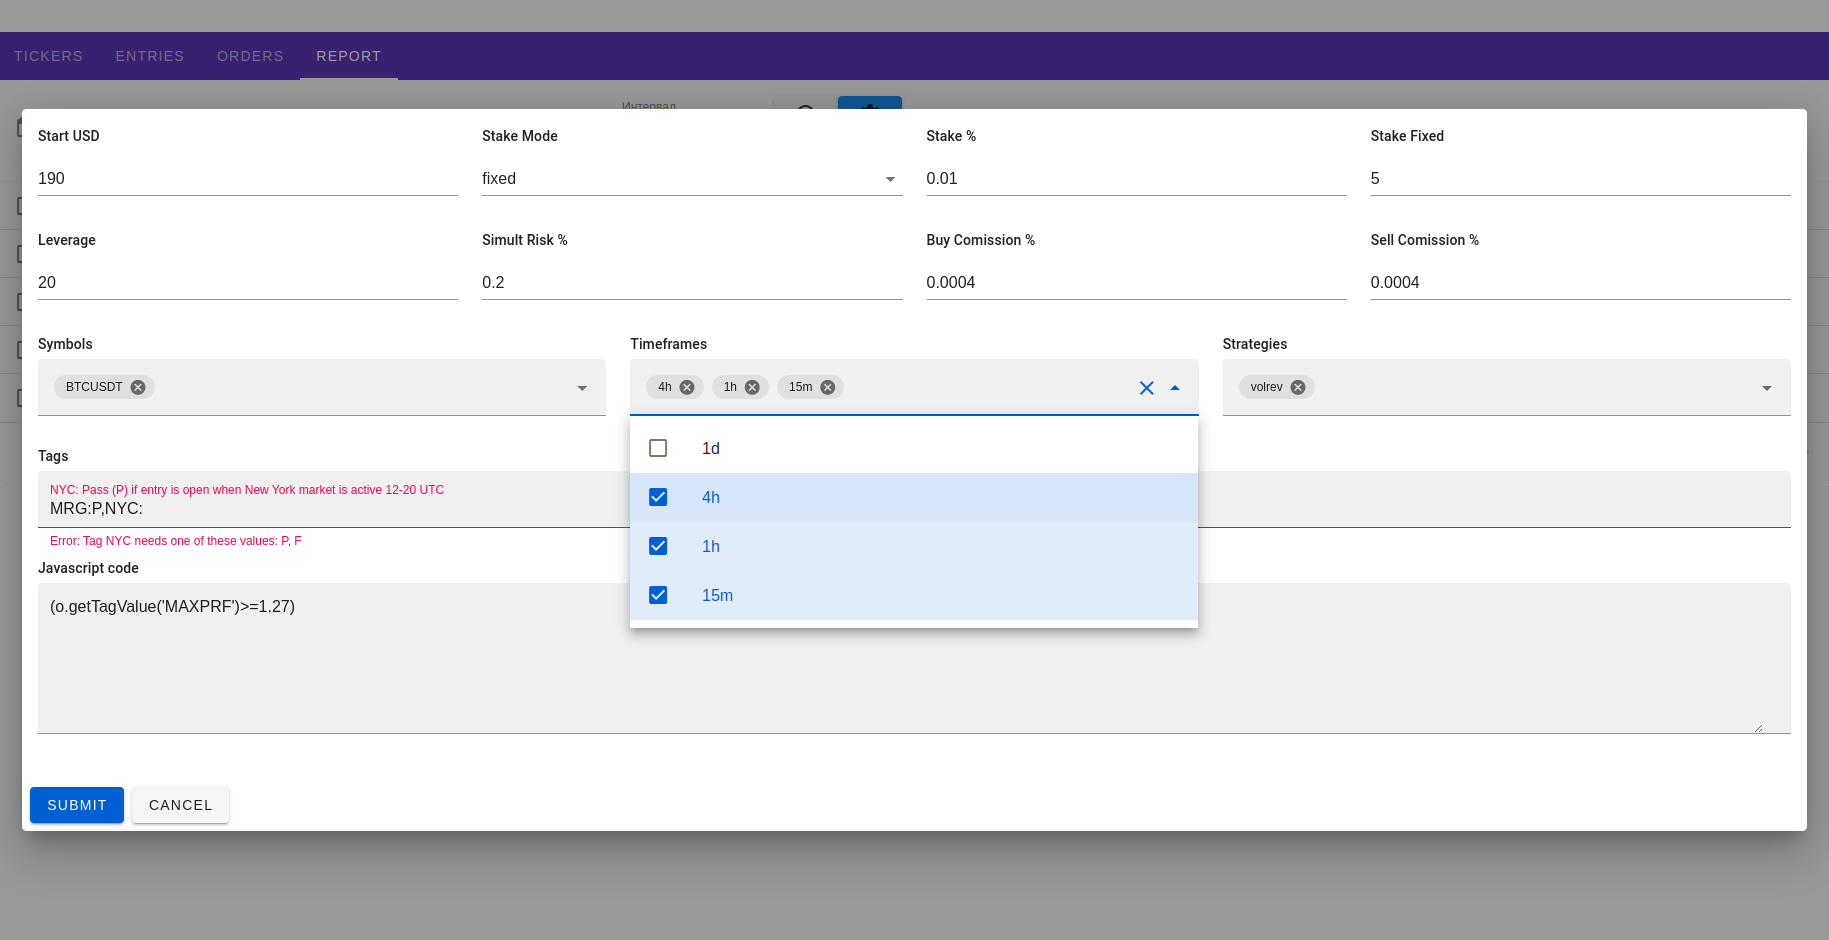This screenshot has height=940, width=1829.
Task: Collapse the Timeframes dropdown with the chevron
Action: (1175, 387)
